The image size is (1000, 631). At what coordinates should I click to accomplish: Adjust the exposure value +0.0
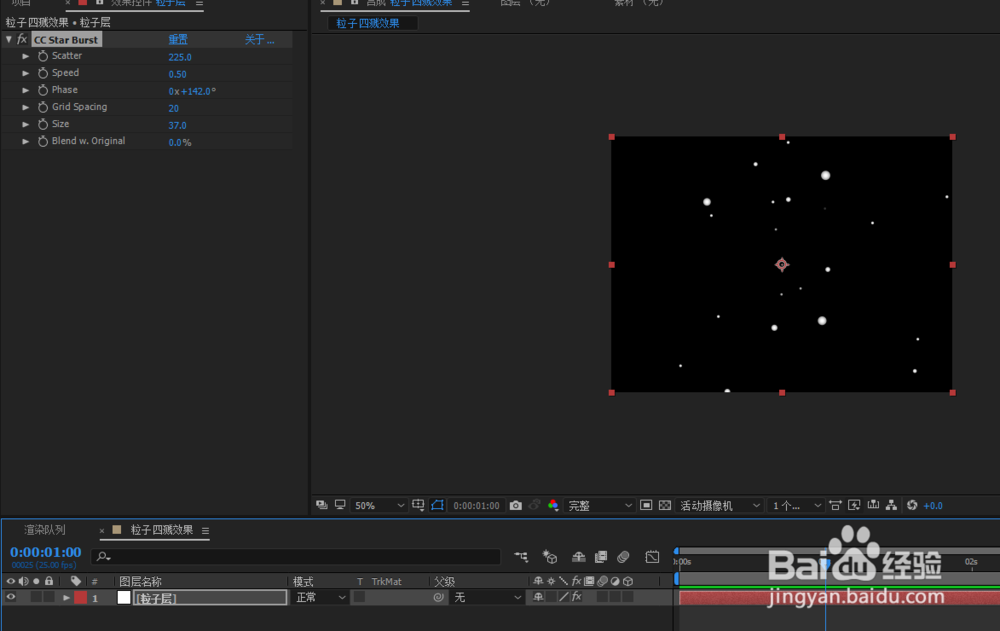(933, 505)
